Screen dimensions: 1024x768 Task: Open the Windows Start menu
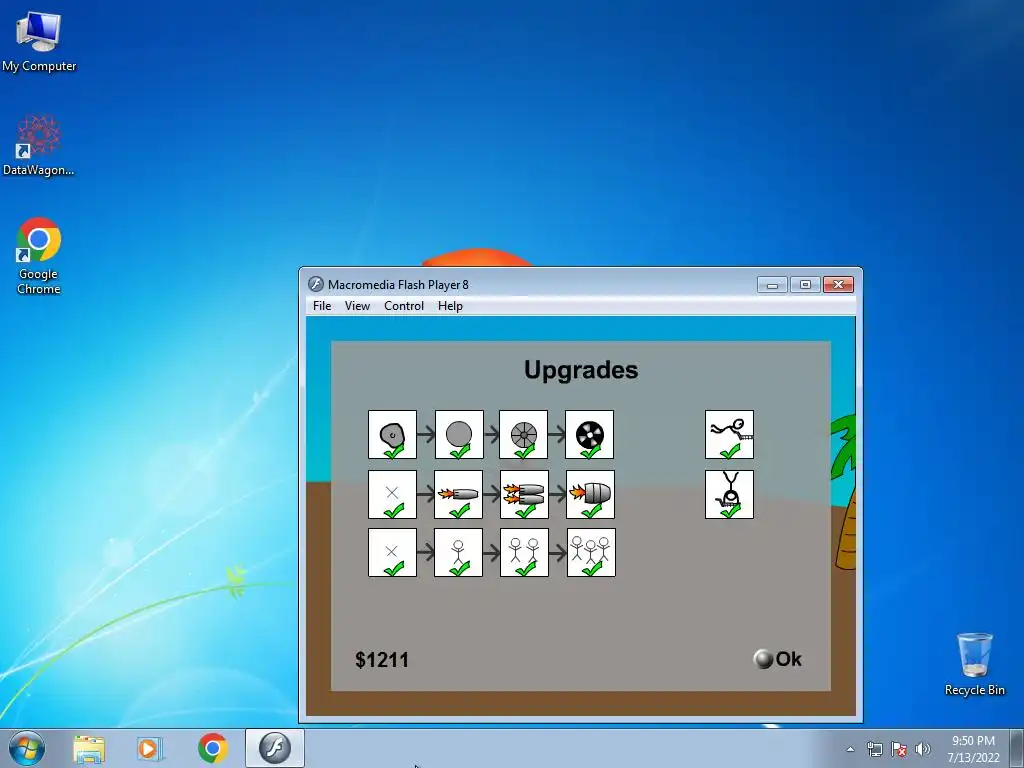27,748
